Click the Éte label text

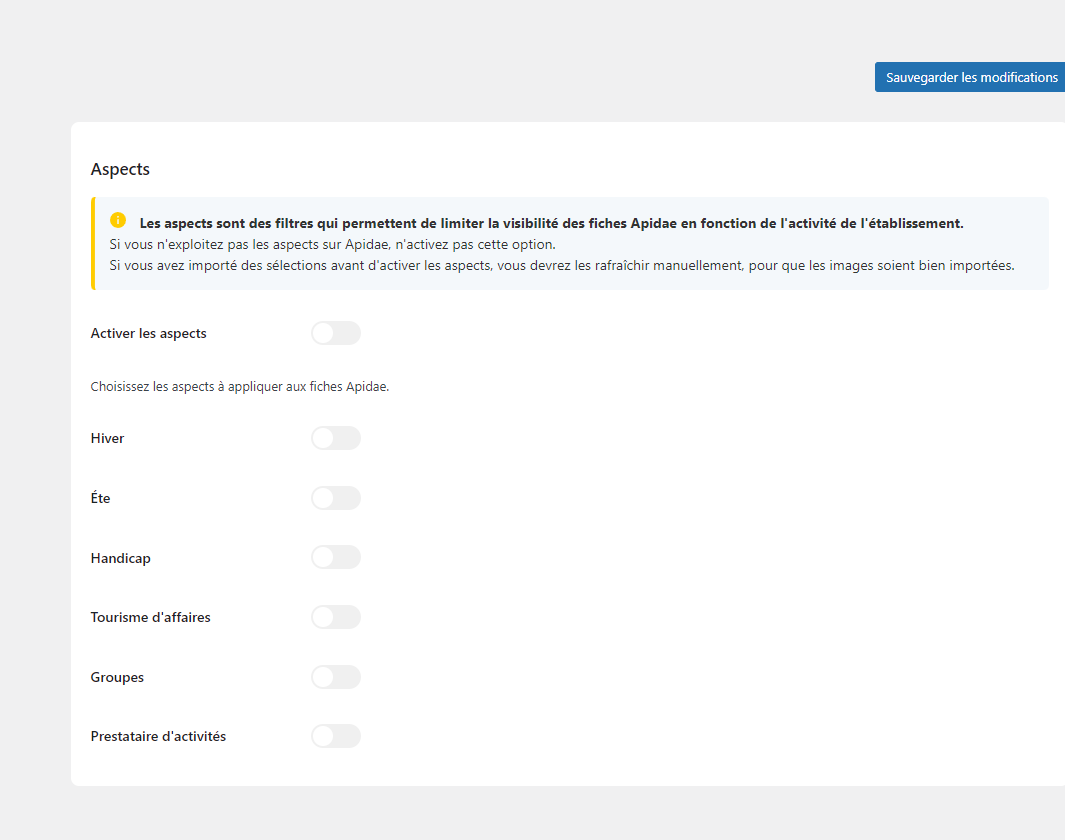pyautogui.click(x=100, y=498)
